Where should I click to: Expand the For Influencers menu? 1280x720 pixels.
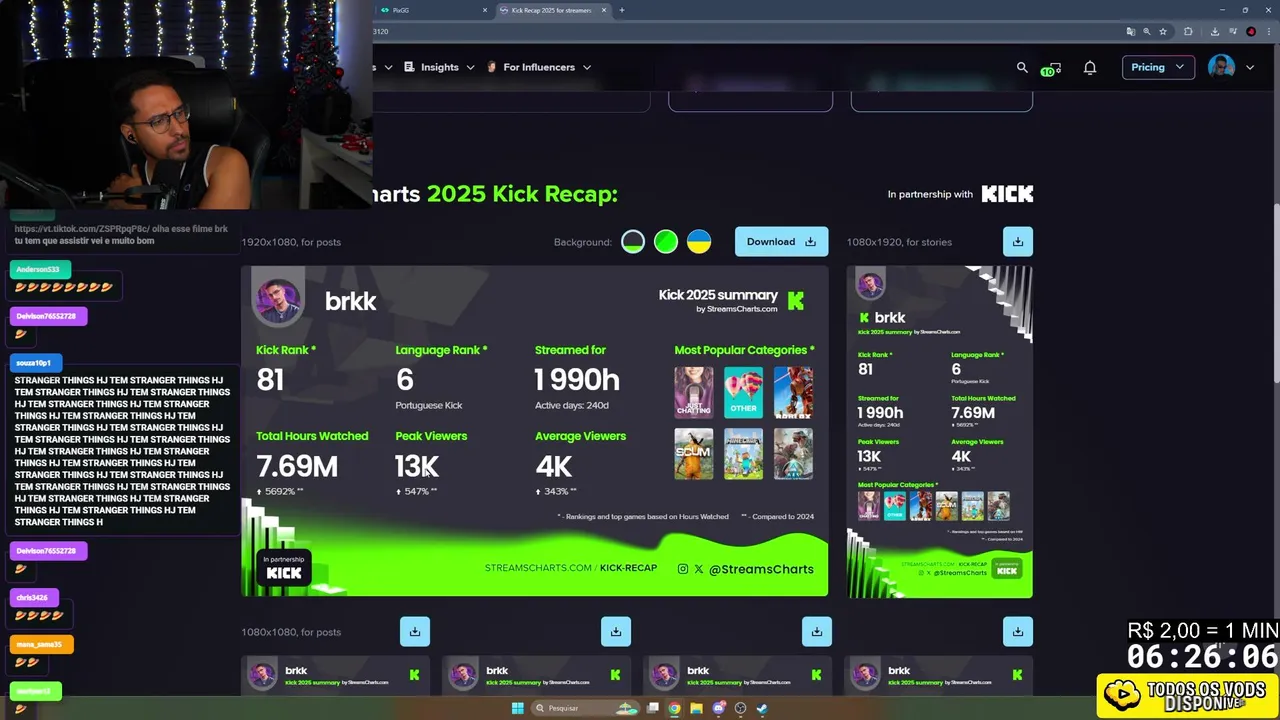[539, 67]
